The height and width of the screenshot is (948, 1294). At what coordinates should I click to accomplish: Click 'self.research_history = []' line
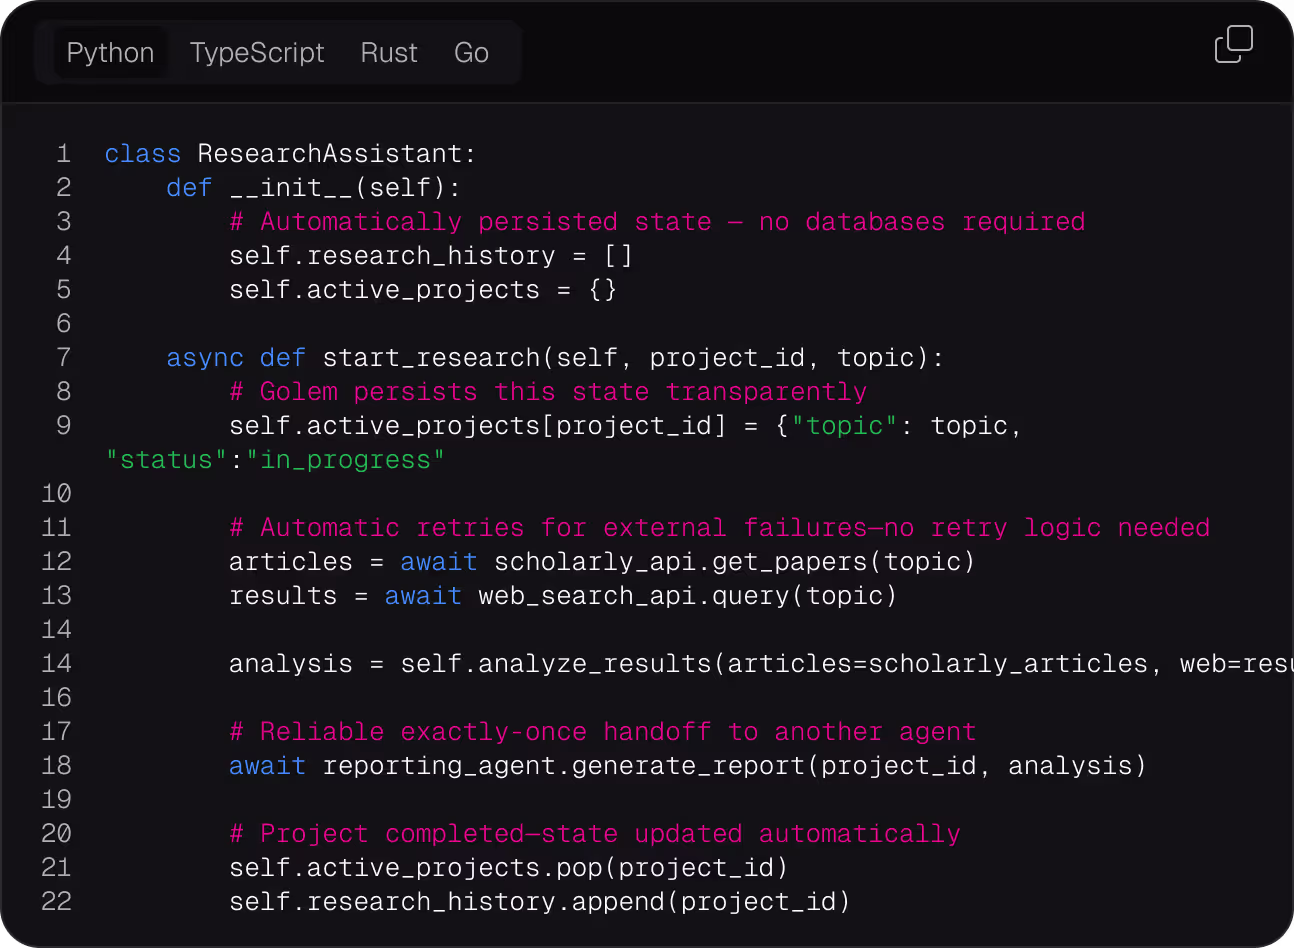pyautogui.click(x=431, y=256)
